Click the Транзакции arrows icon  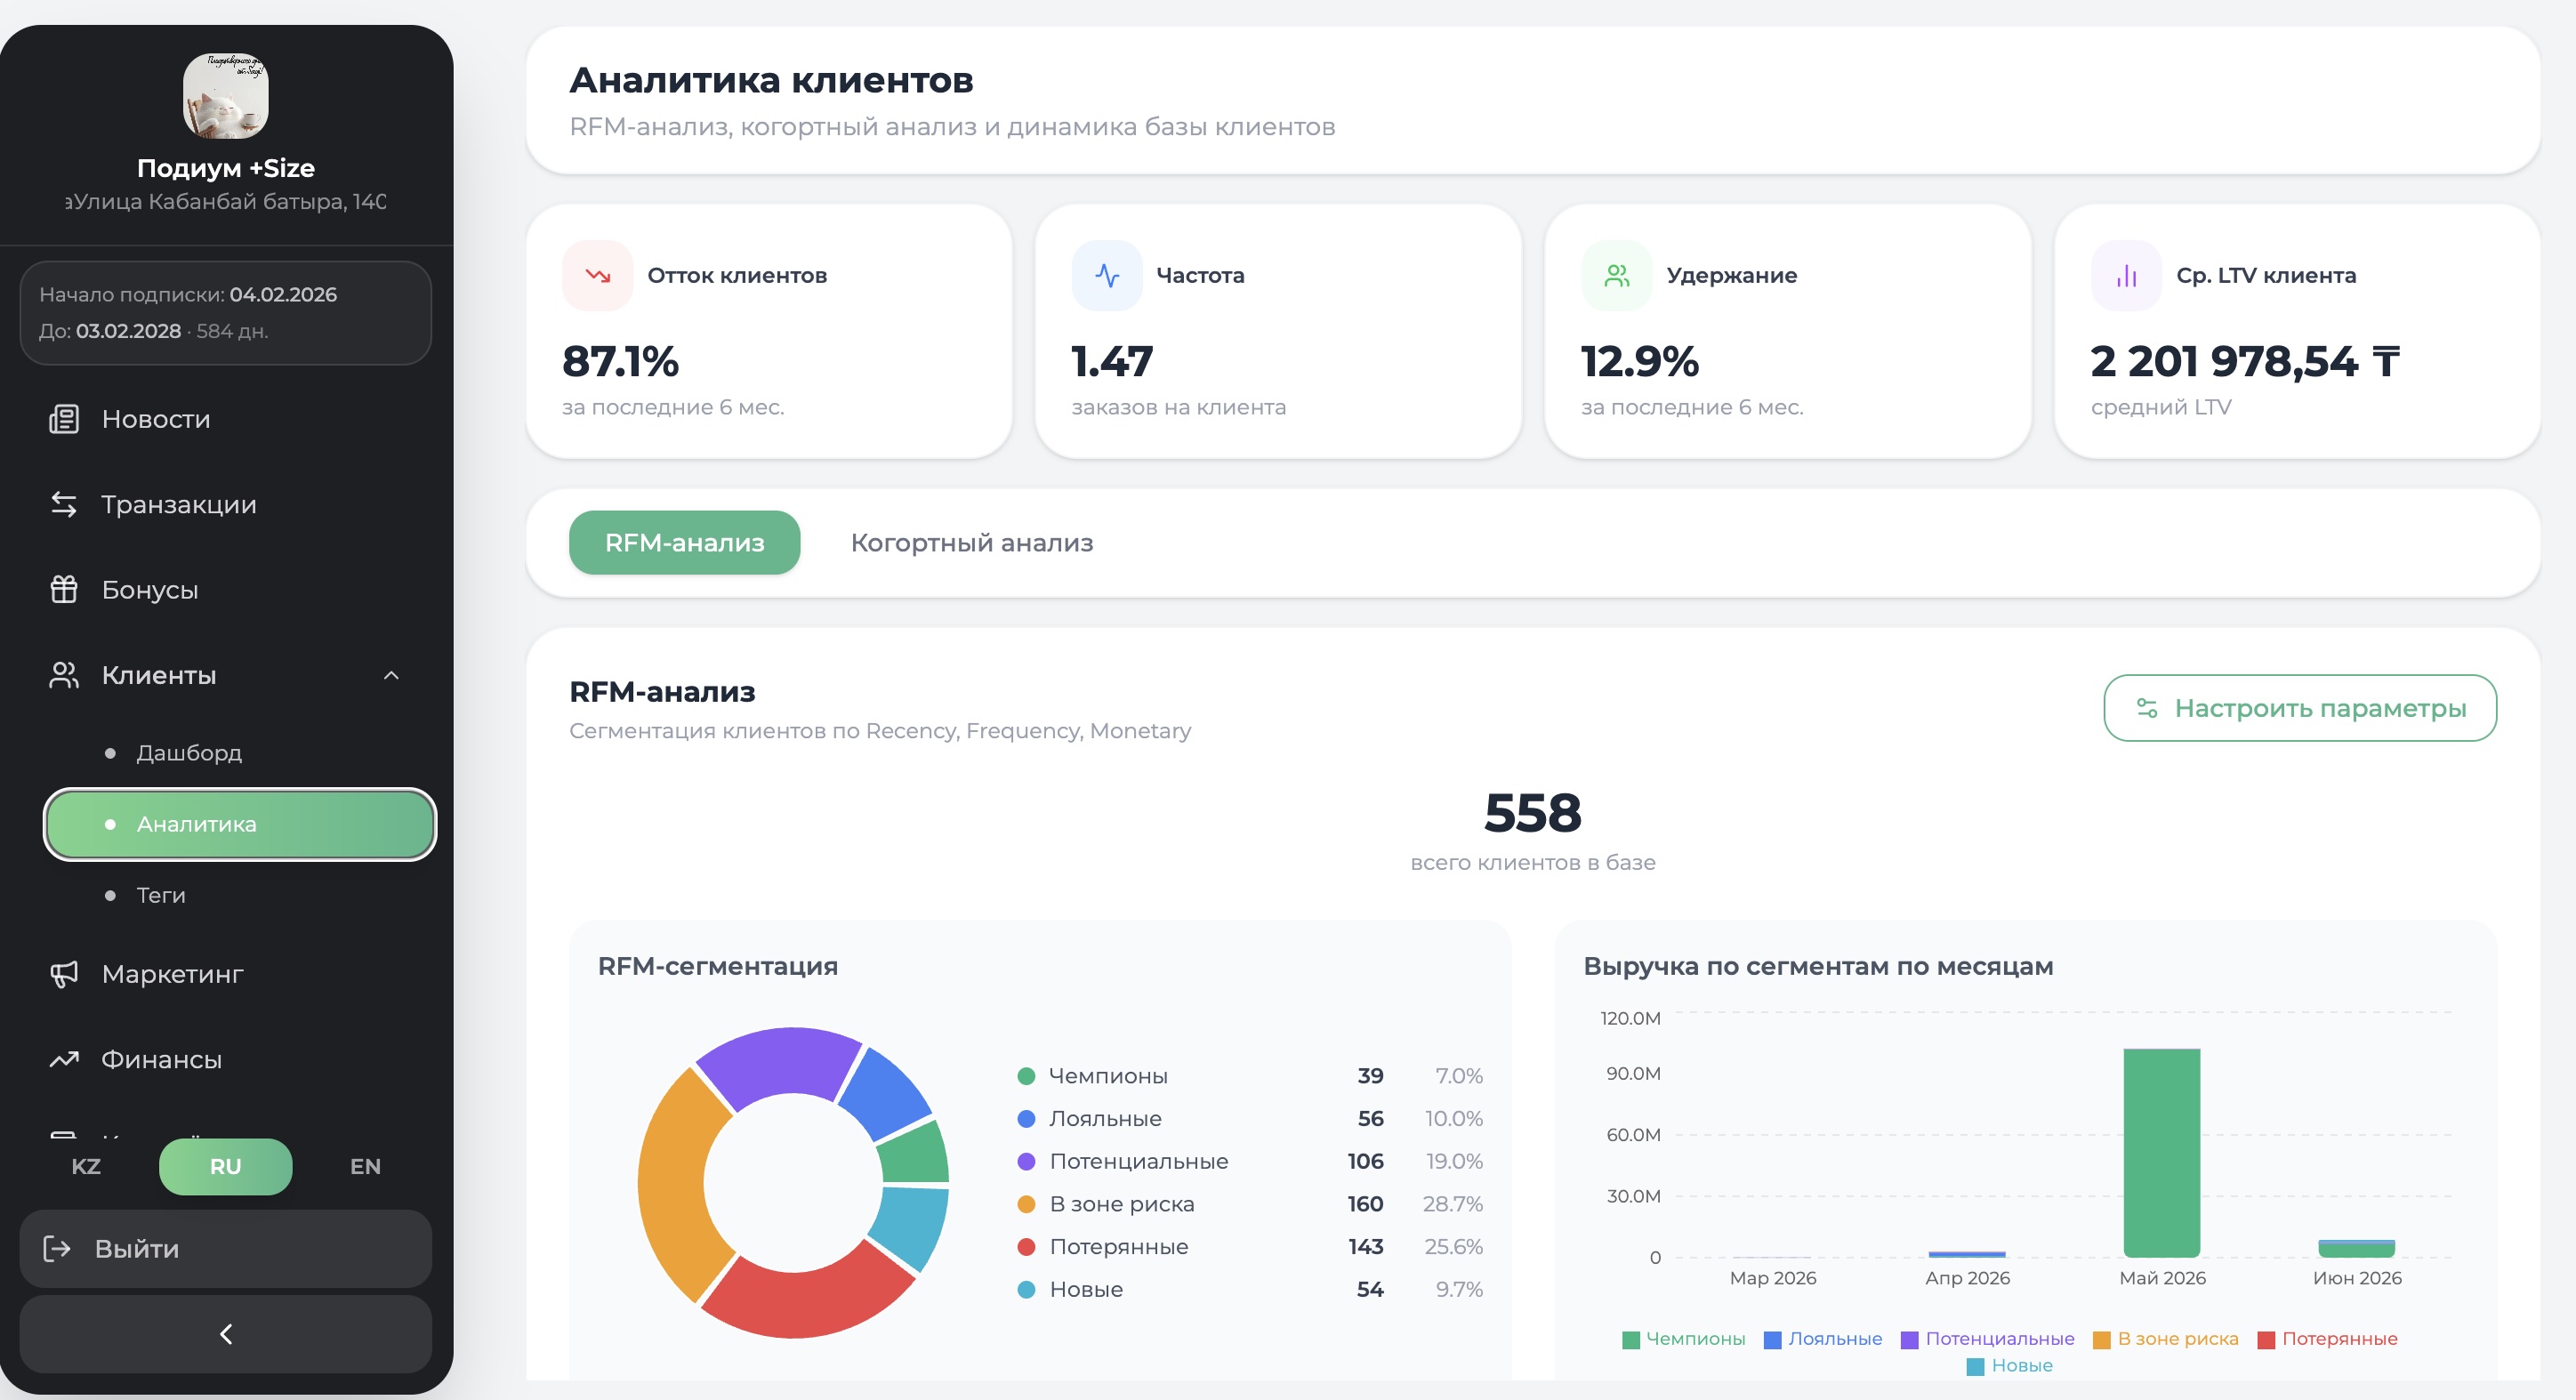point(64,504)
